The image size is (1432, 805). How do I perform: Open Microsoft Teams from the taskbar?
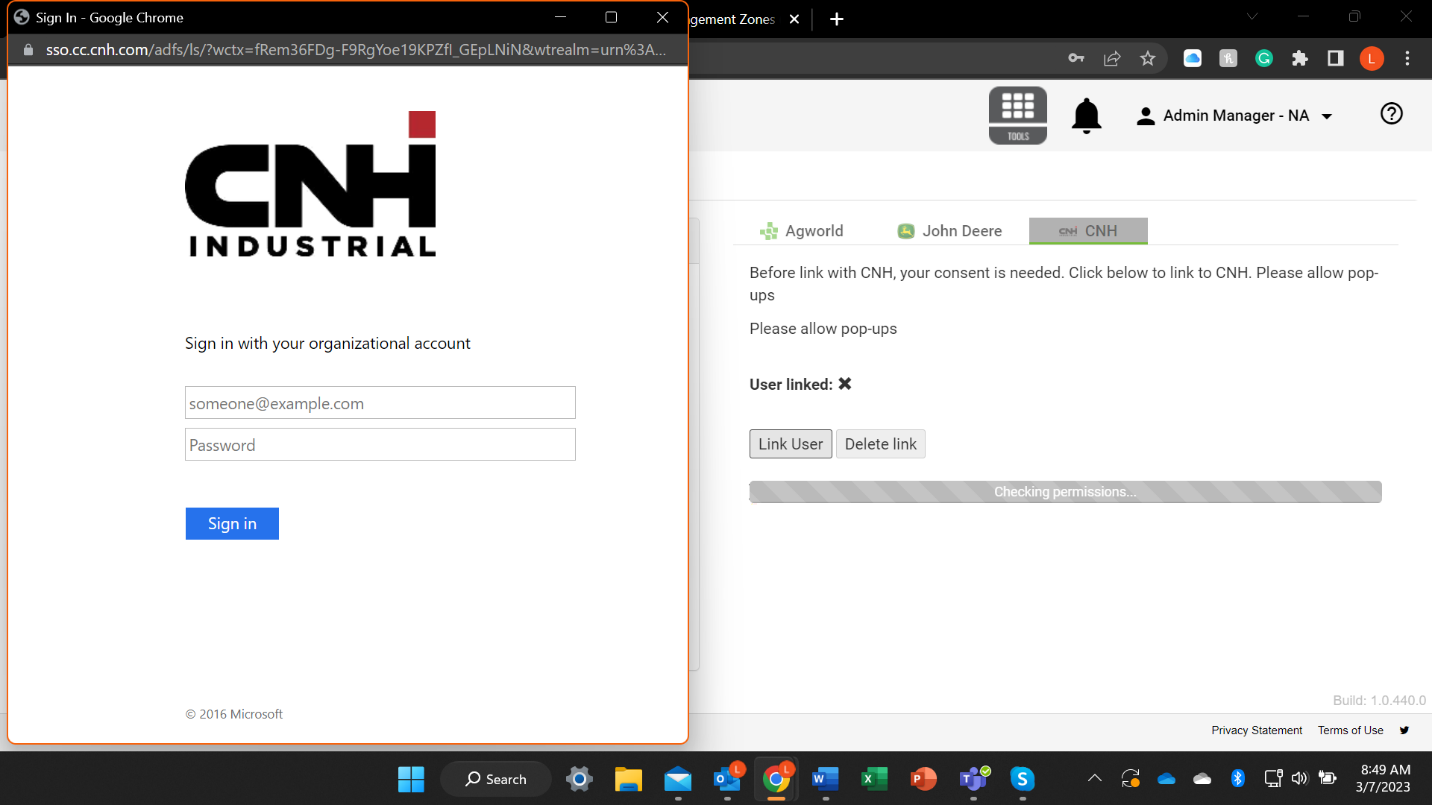[x=973, y=779]
